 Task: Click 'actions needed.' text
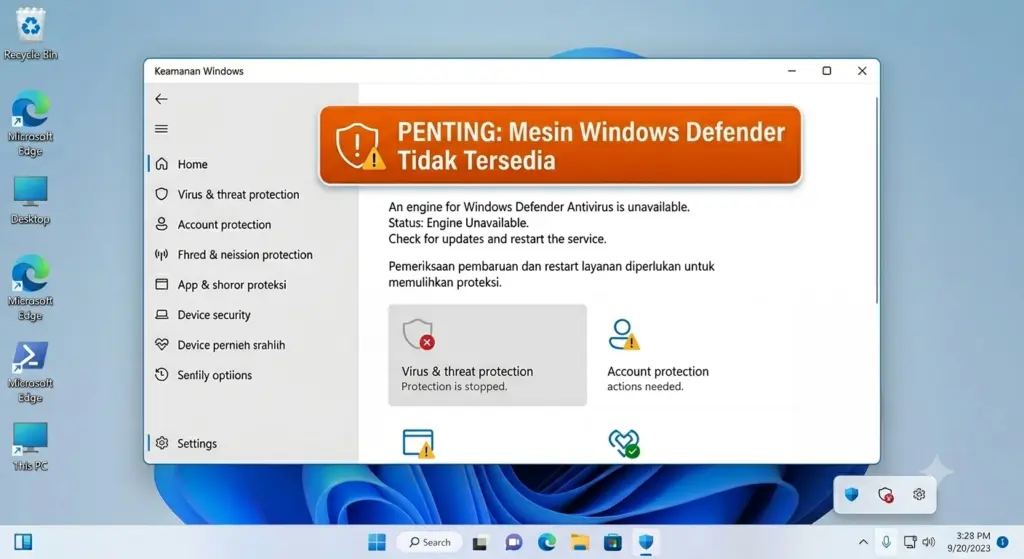(x=645, y=387)
